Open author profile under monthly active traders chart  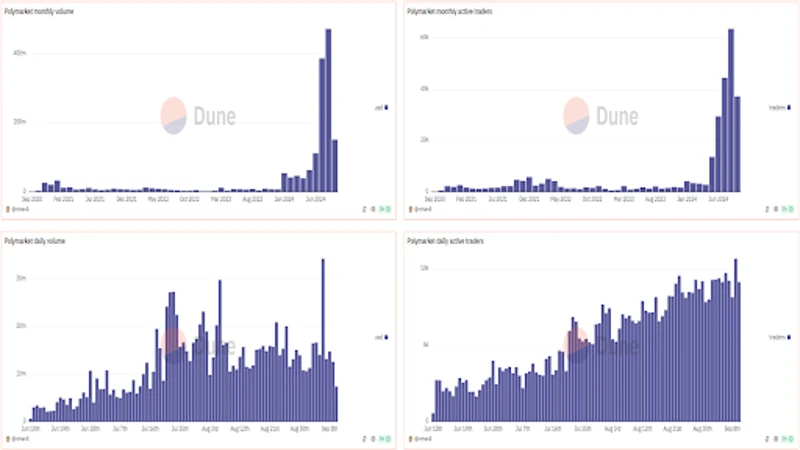pos(420,209)
